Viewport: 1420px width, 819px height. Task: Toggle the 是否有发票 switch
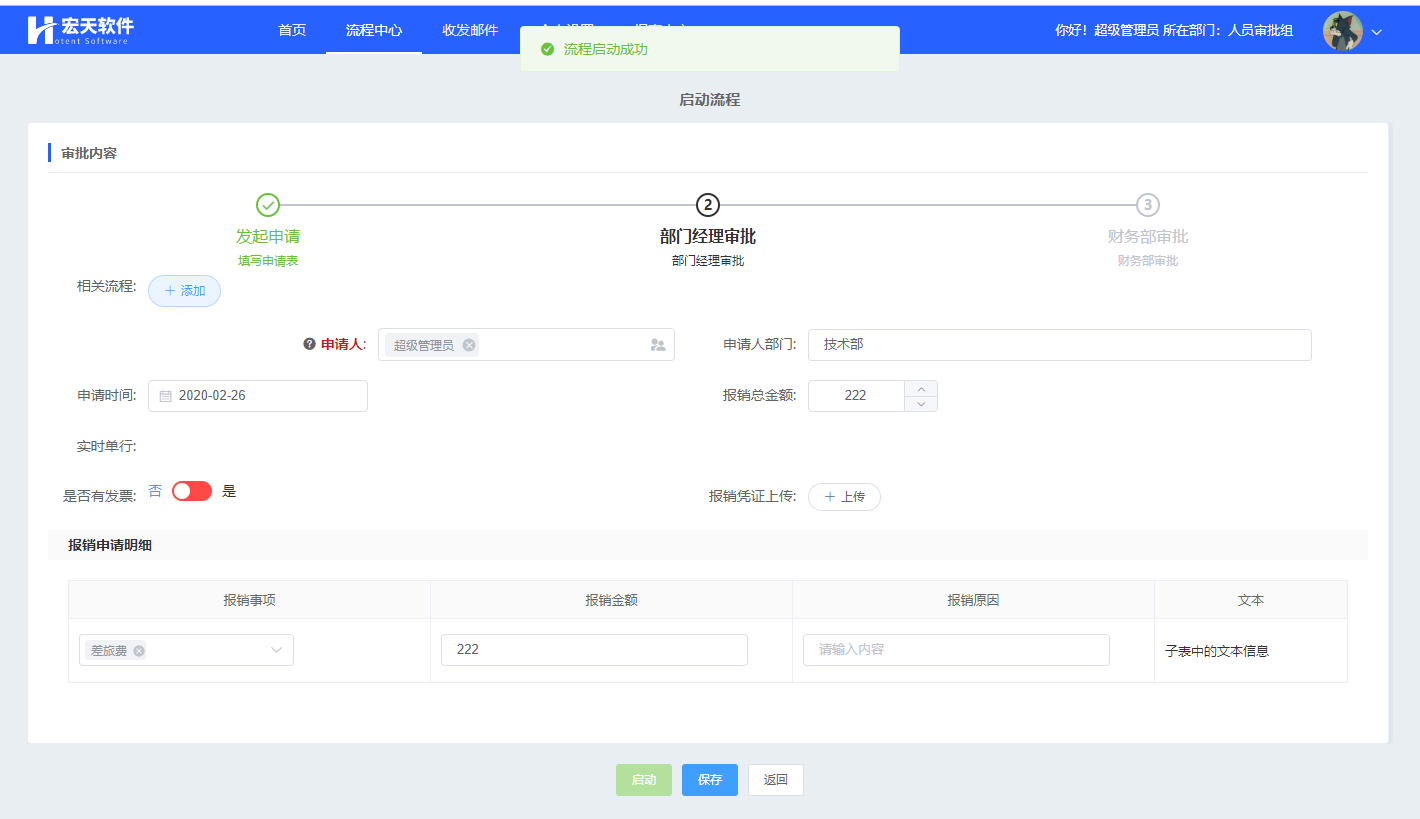coord(192,491)
